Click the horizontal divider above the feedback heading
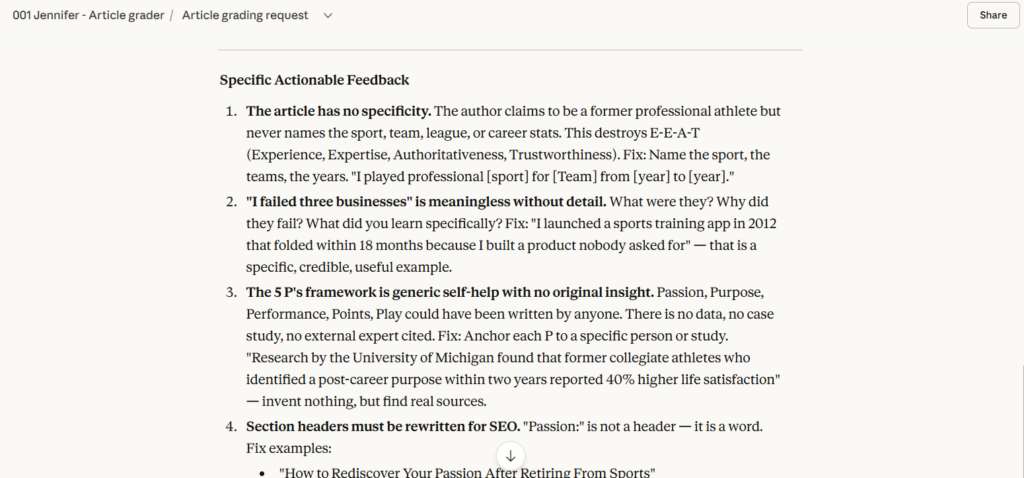 510,49
